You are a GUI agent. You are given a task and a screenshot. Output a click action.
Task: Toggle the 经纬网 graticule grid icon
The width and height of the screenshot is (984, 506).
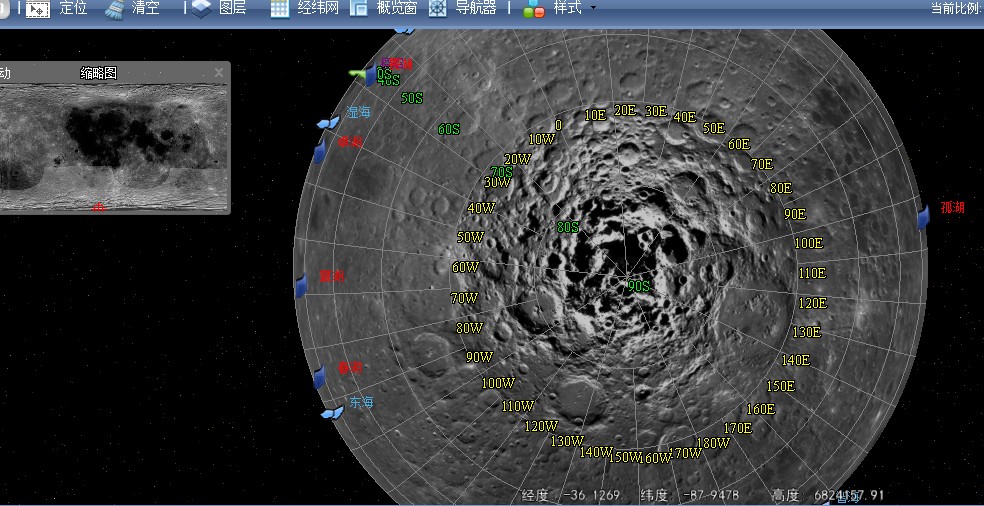tap(280, 9)
